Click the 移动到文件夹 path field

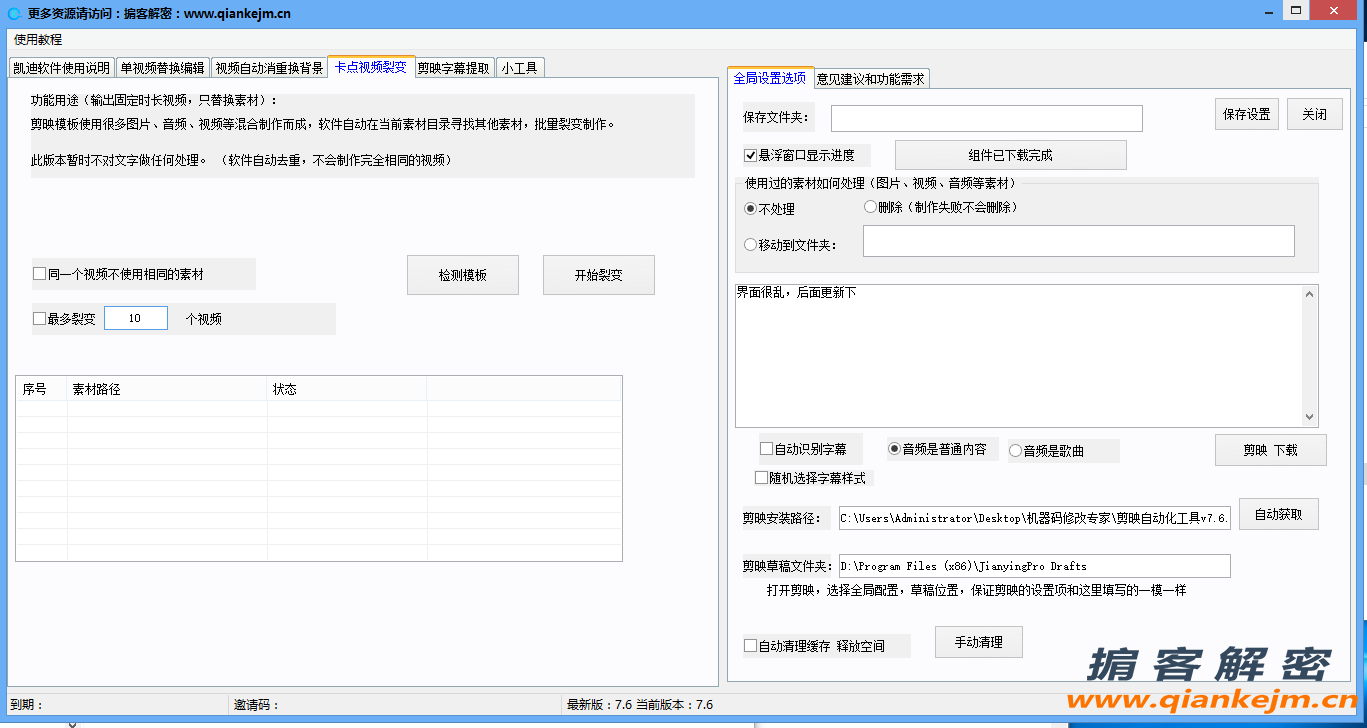coord(1079,241)
